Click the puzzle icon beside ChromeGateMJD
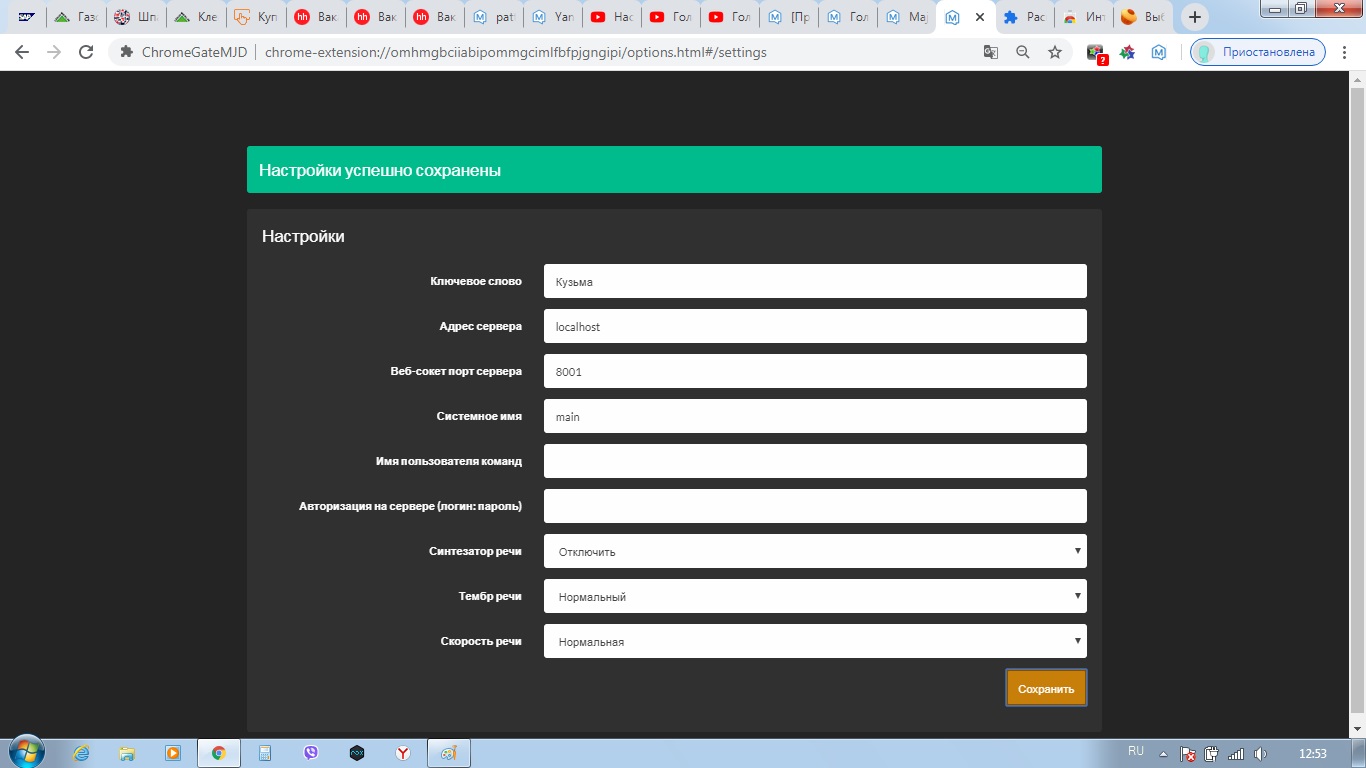This screenshot has width=1366, height=768. pos(126,52)
